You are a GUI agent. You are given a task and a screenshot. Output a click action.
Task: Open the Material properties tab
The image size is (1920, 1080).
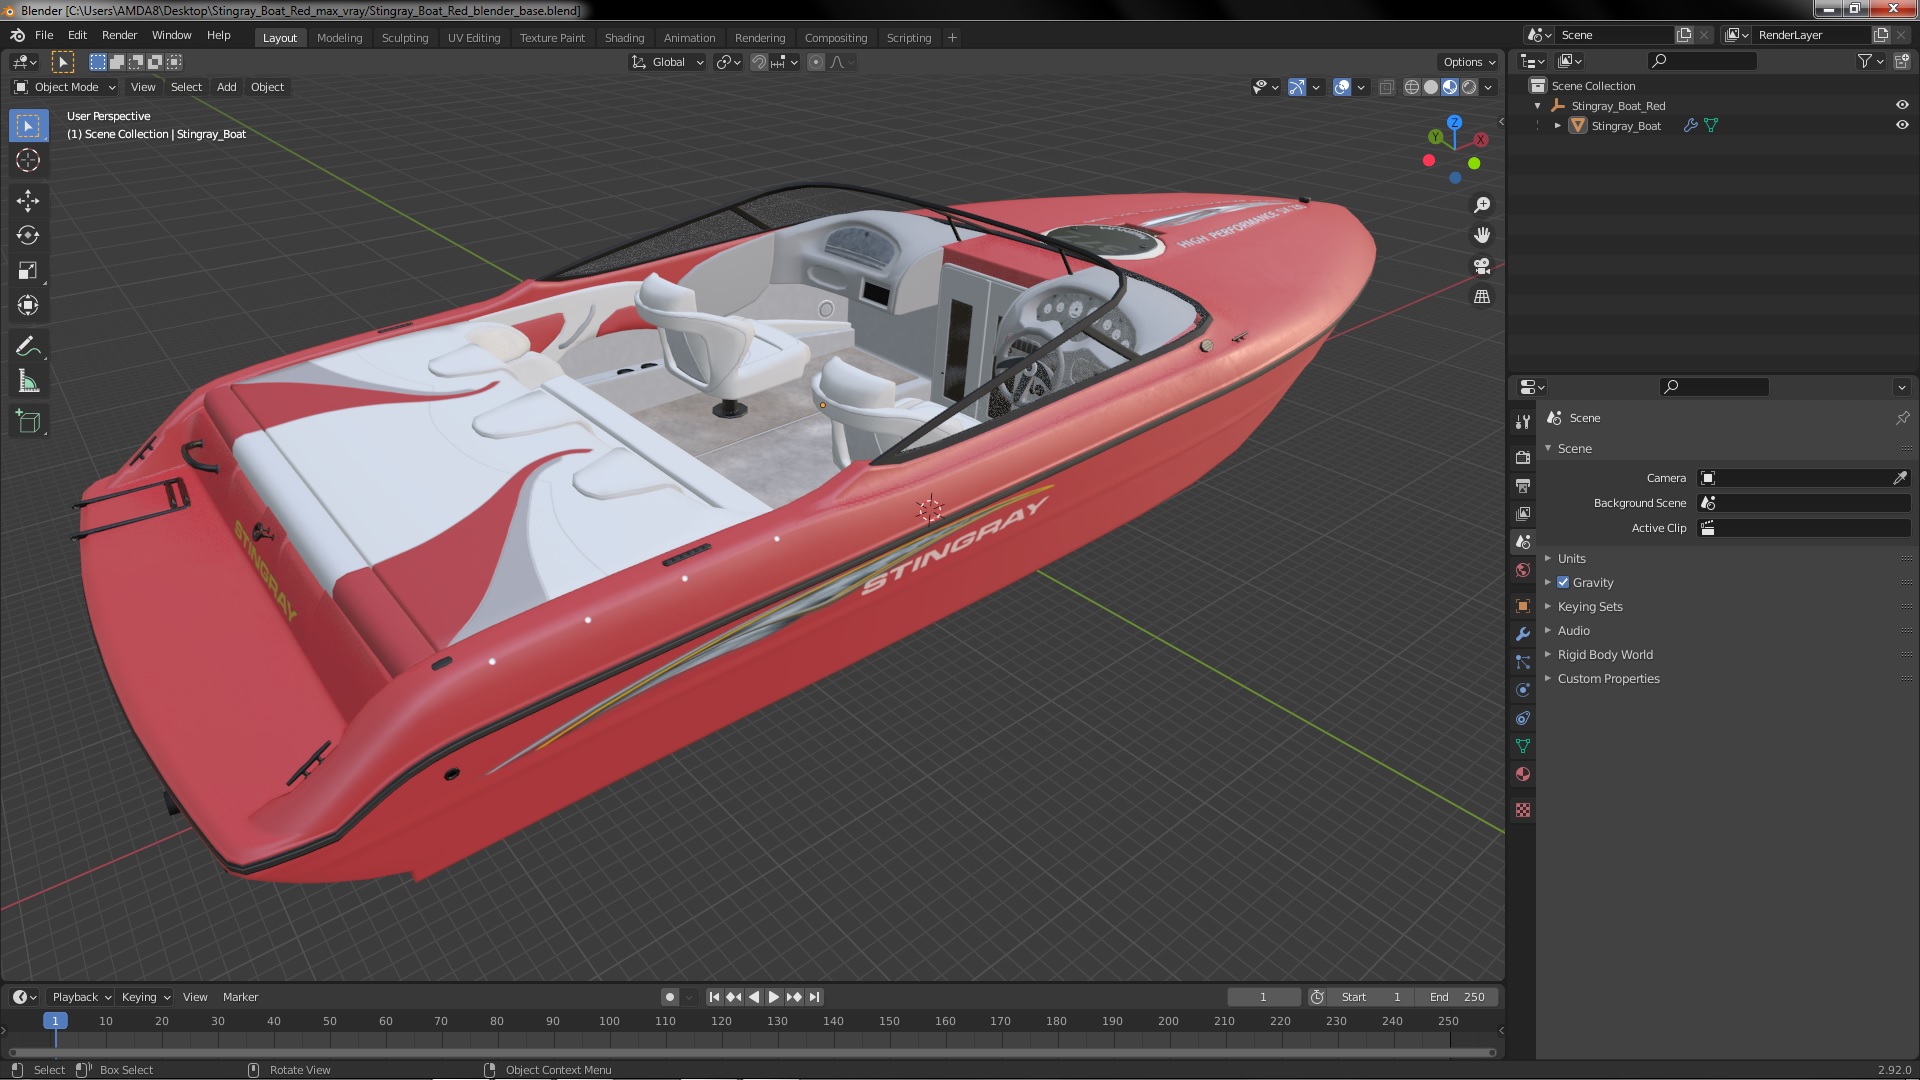tap(1523, 774)
